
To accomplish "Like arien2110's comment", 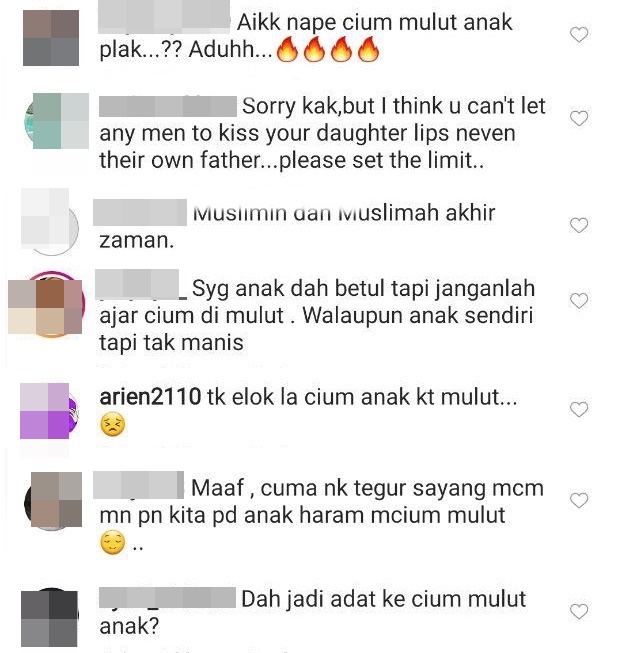I will point(579,409).
